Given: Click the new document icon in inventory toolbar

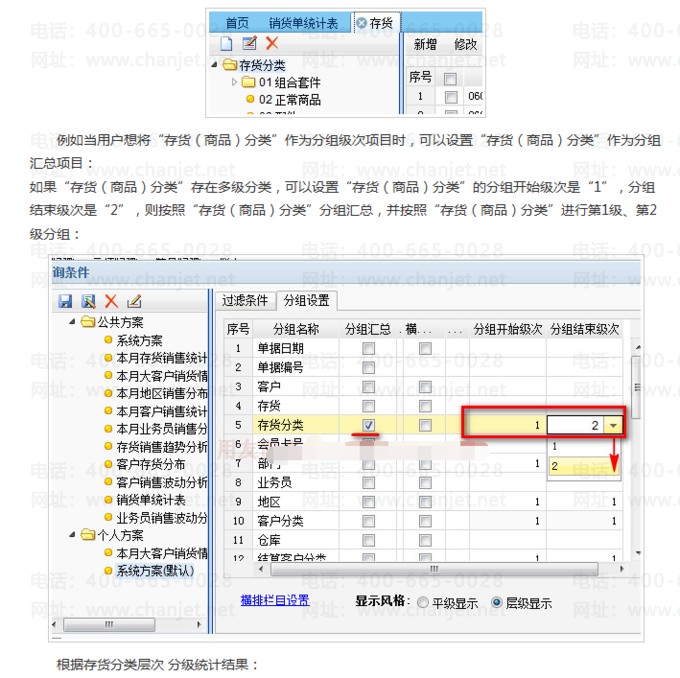Looking at the screenshot, I should [x=226, y=43].
